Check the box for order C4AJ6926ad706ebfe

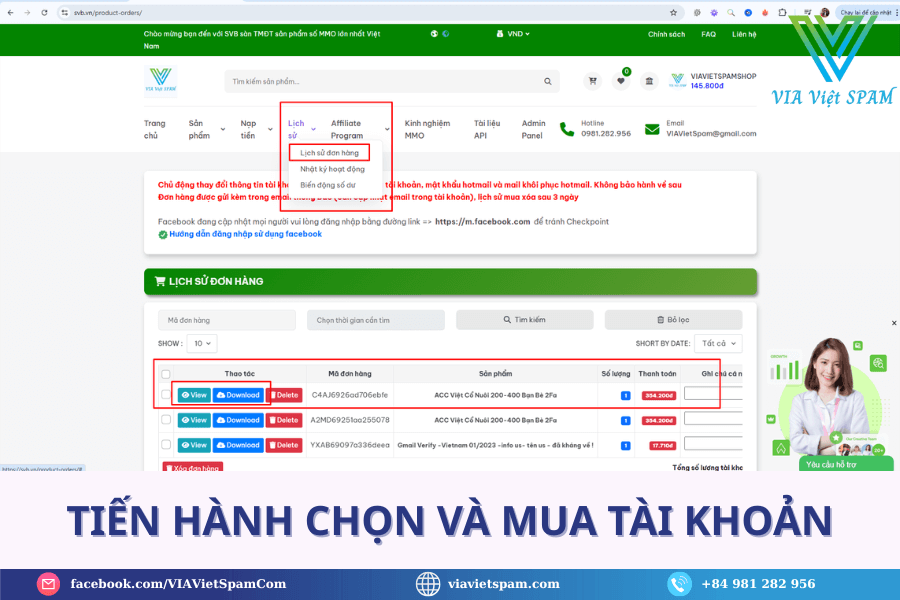[x=166, y=394]
